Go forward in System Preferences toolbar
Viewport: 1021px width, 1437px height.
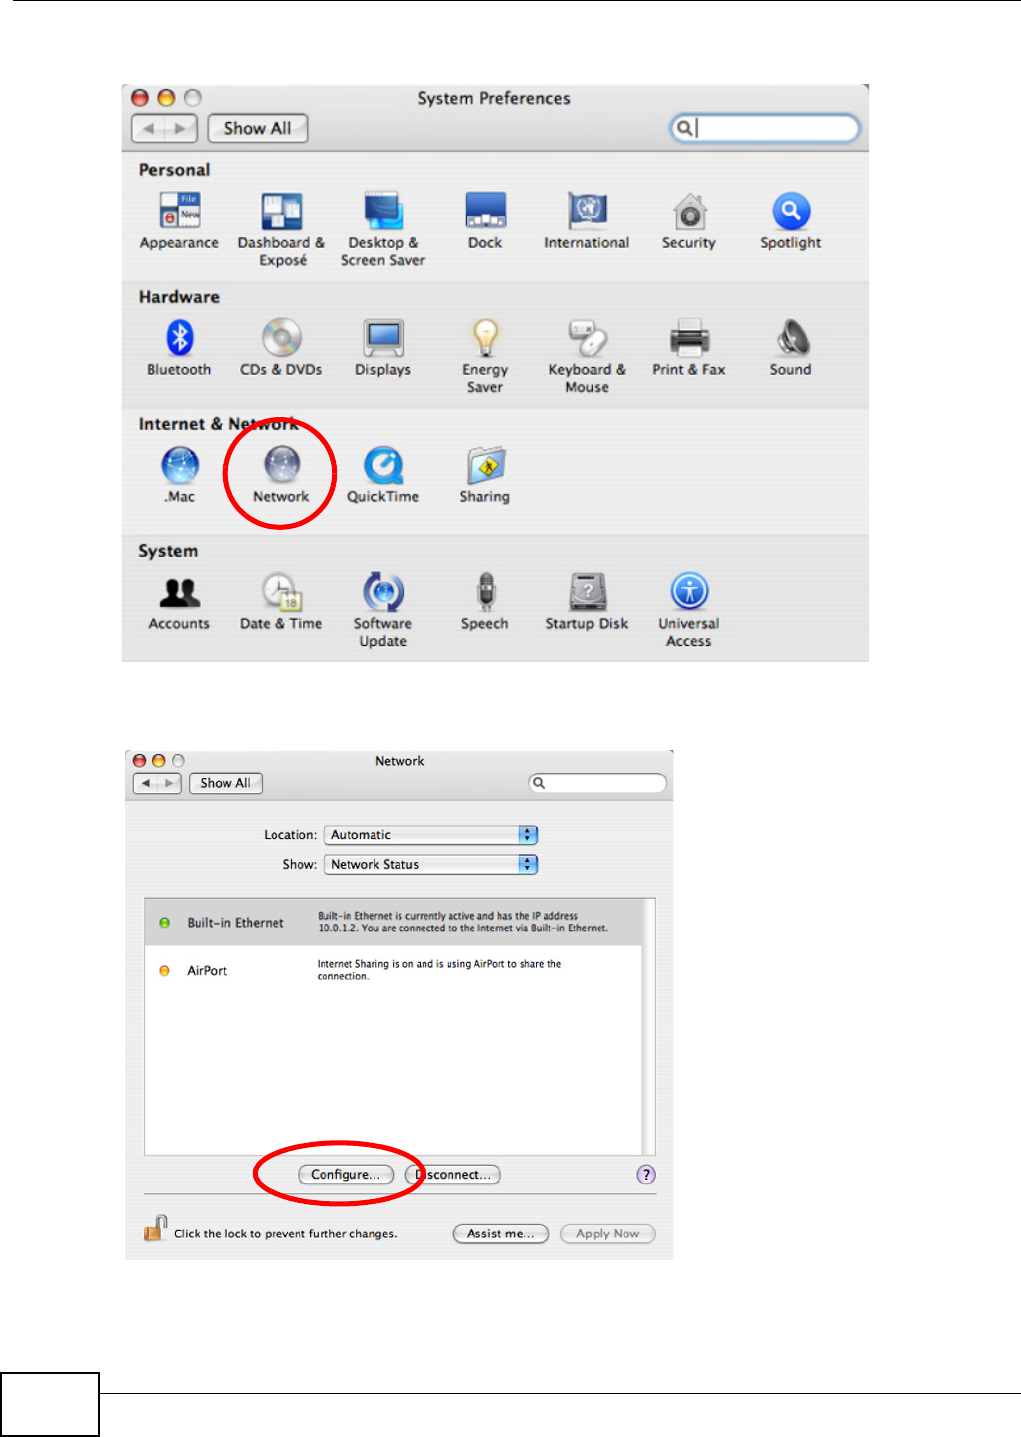click(x=181, y=128)
